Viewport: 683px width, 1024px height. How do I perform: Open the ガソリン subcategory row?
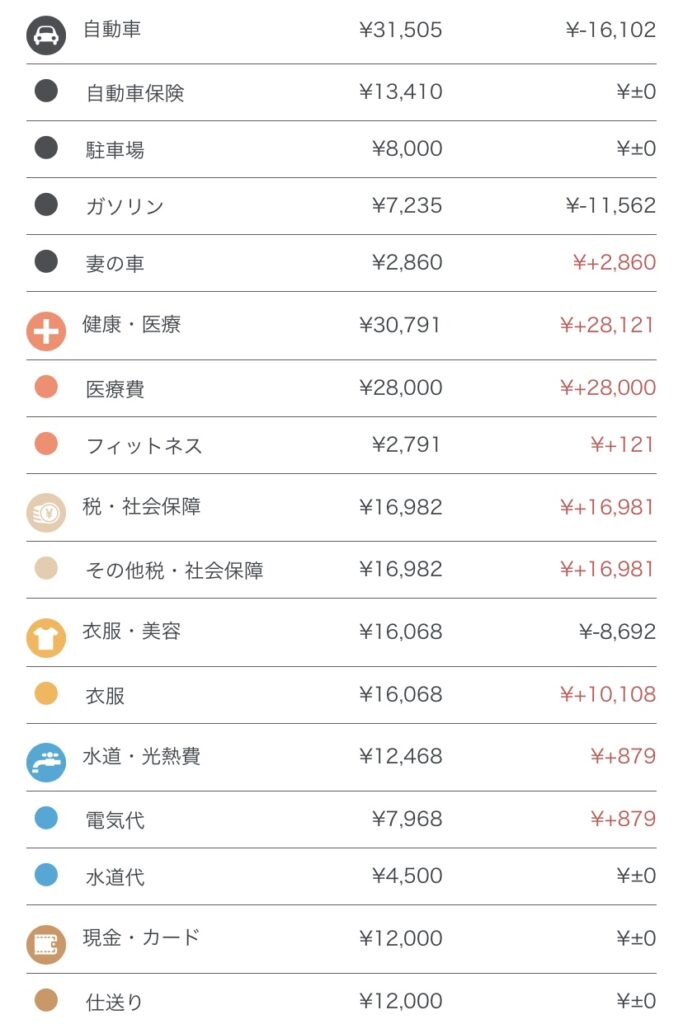click(125, 207)
